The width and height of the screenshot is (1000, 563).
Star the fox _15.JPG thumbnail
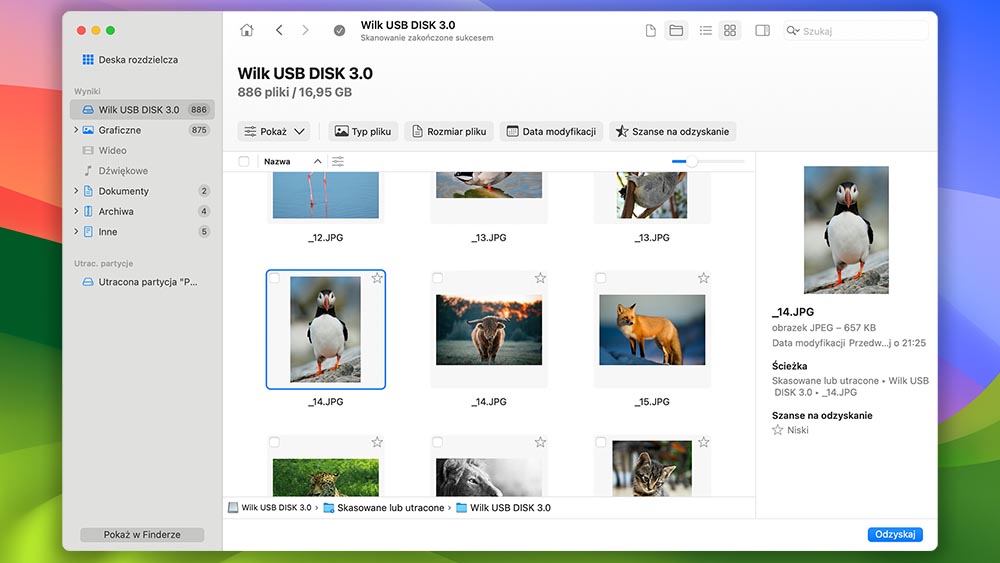pos(703,277)
